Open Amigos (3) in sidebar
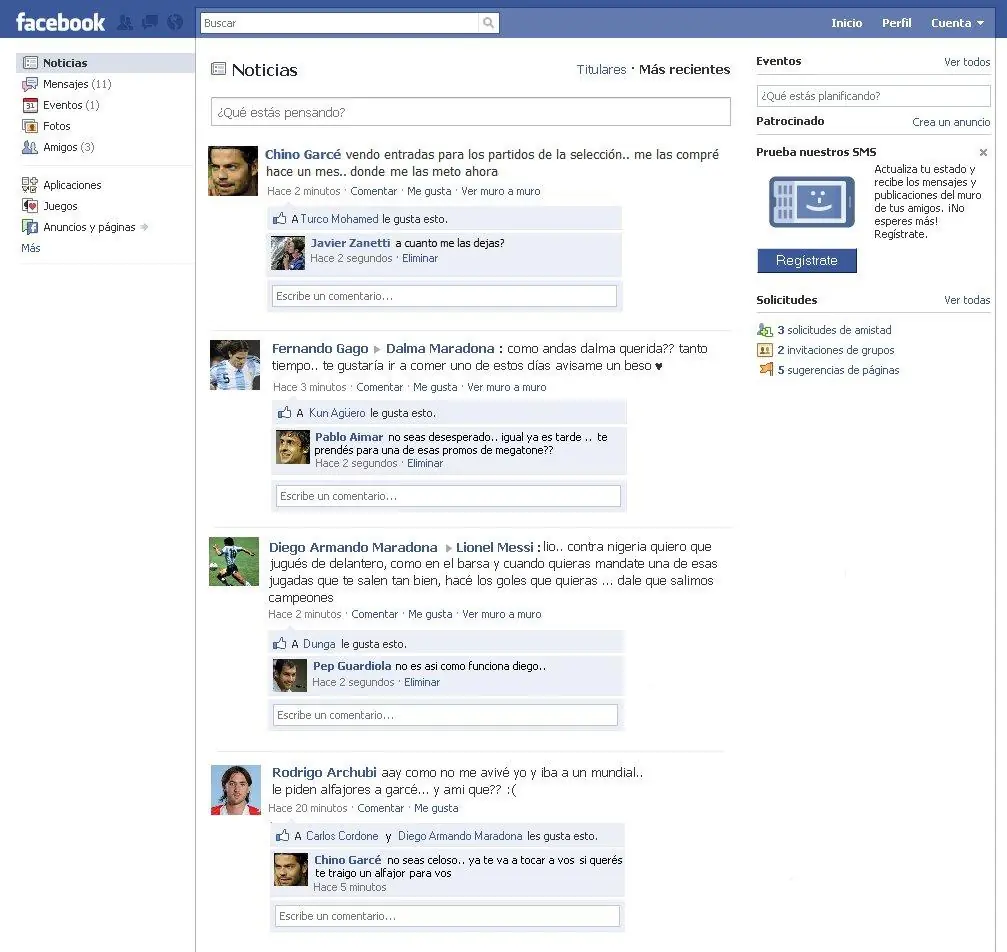 pos(69,147)
